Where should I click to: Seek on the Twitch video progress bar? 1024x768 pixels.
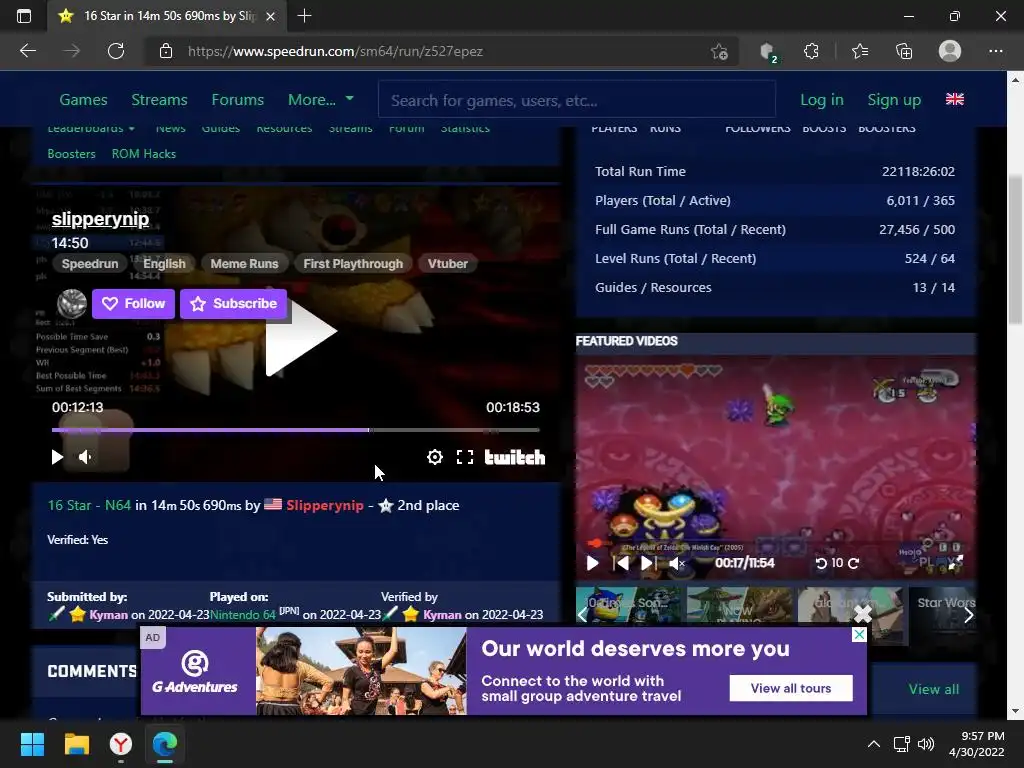(x=295, y=430)
